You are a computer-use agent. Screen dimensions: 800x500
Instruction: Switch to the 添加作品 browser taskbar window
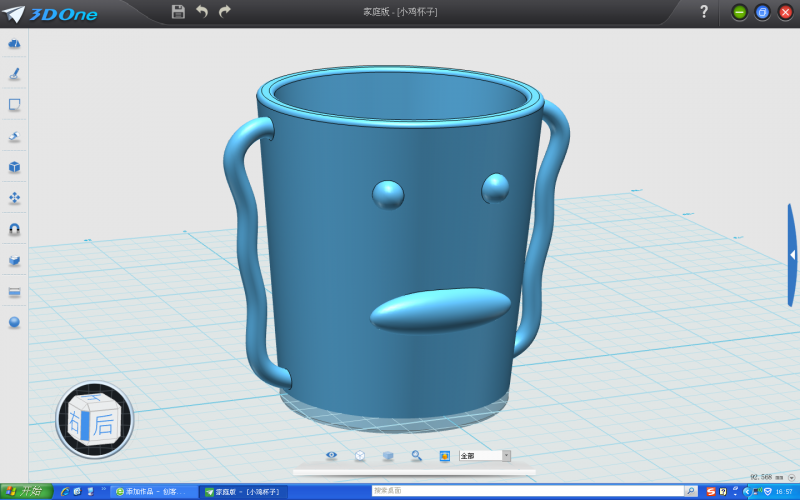[x=154, y=492]
